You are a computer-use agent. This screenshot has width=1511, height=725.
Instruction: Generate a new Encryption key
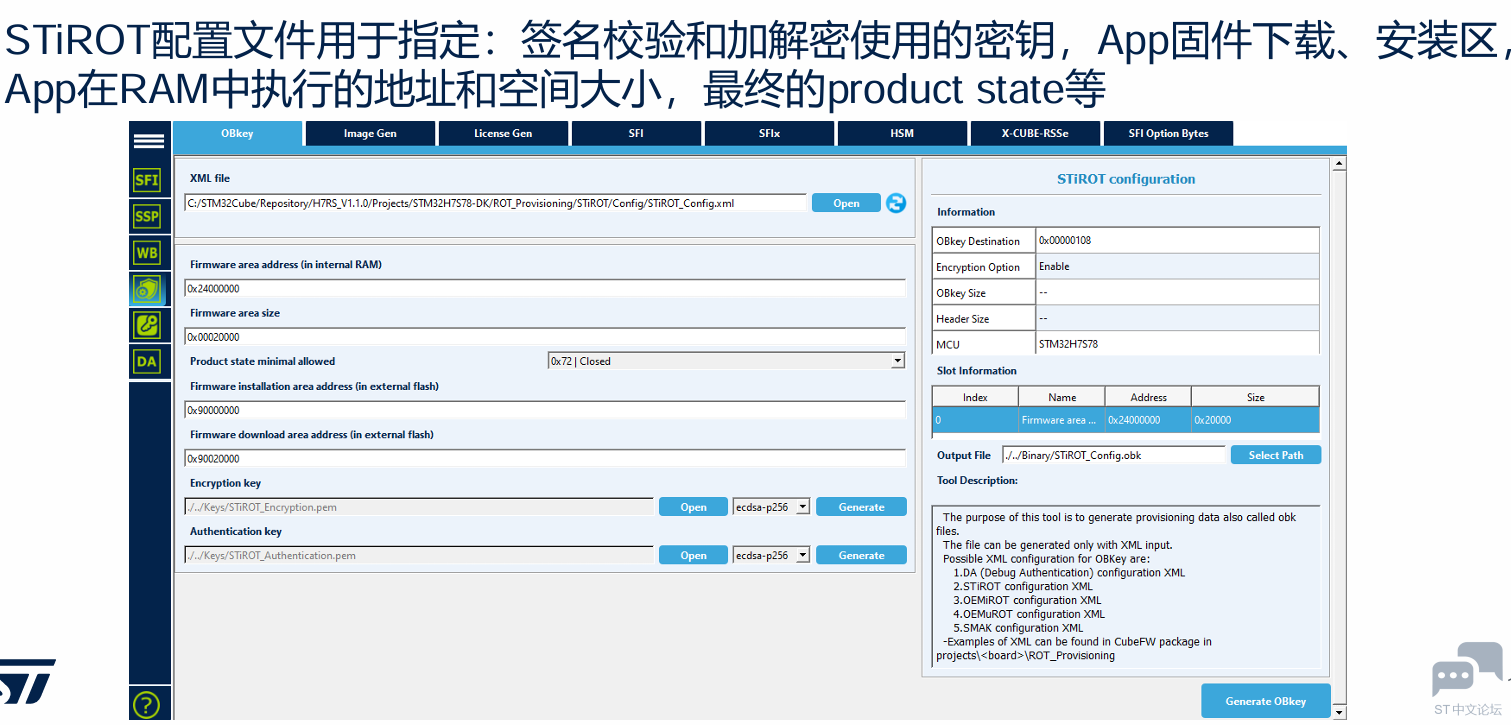pyautogui.click(x=861, y=507)
